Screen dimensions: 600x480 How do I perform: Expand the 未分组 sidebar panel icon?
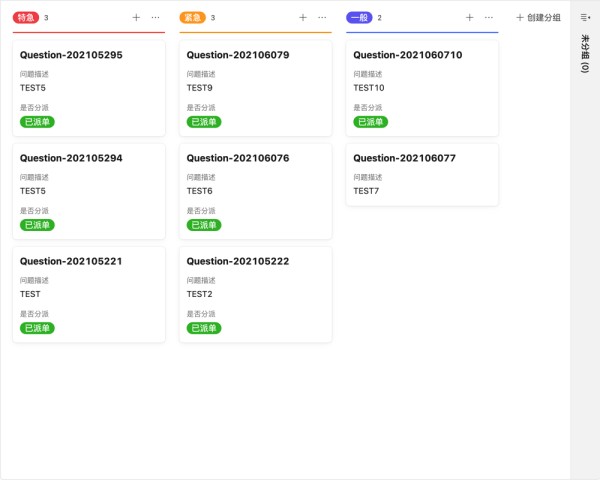[x=585, y=17]
